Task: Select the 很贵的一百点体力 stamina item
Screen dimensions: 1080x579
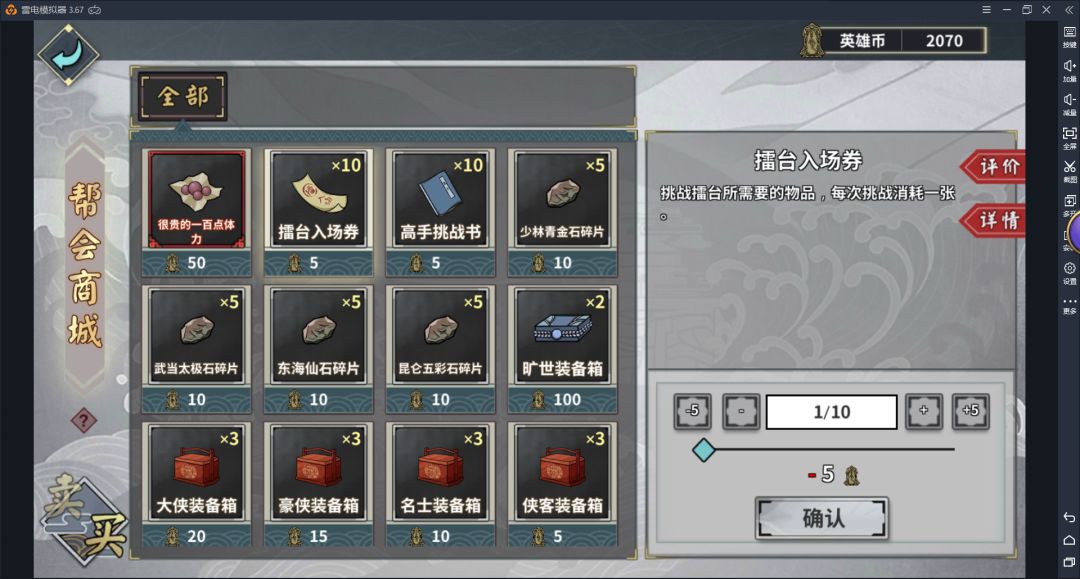Action: coord(196,212)
